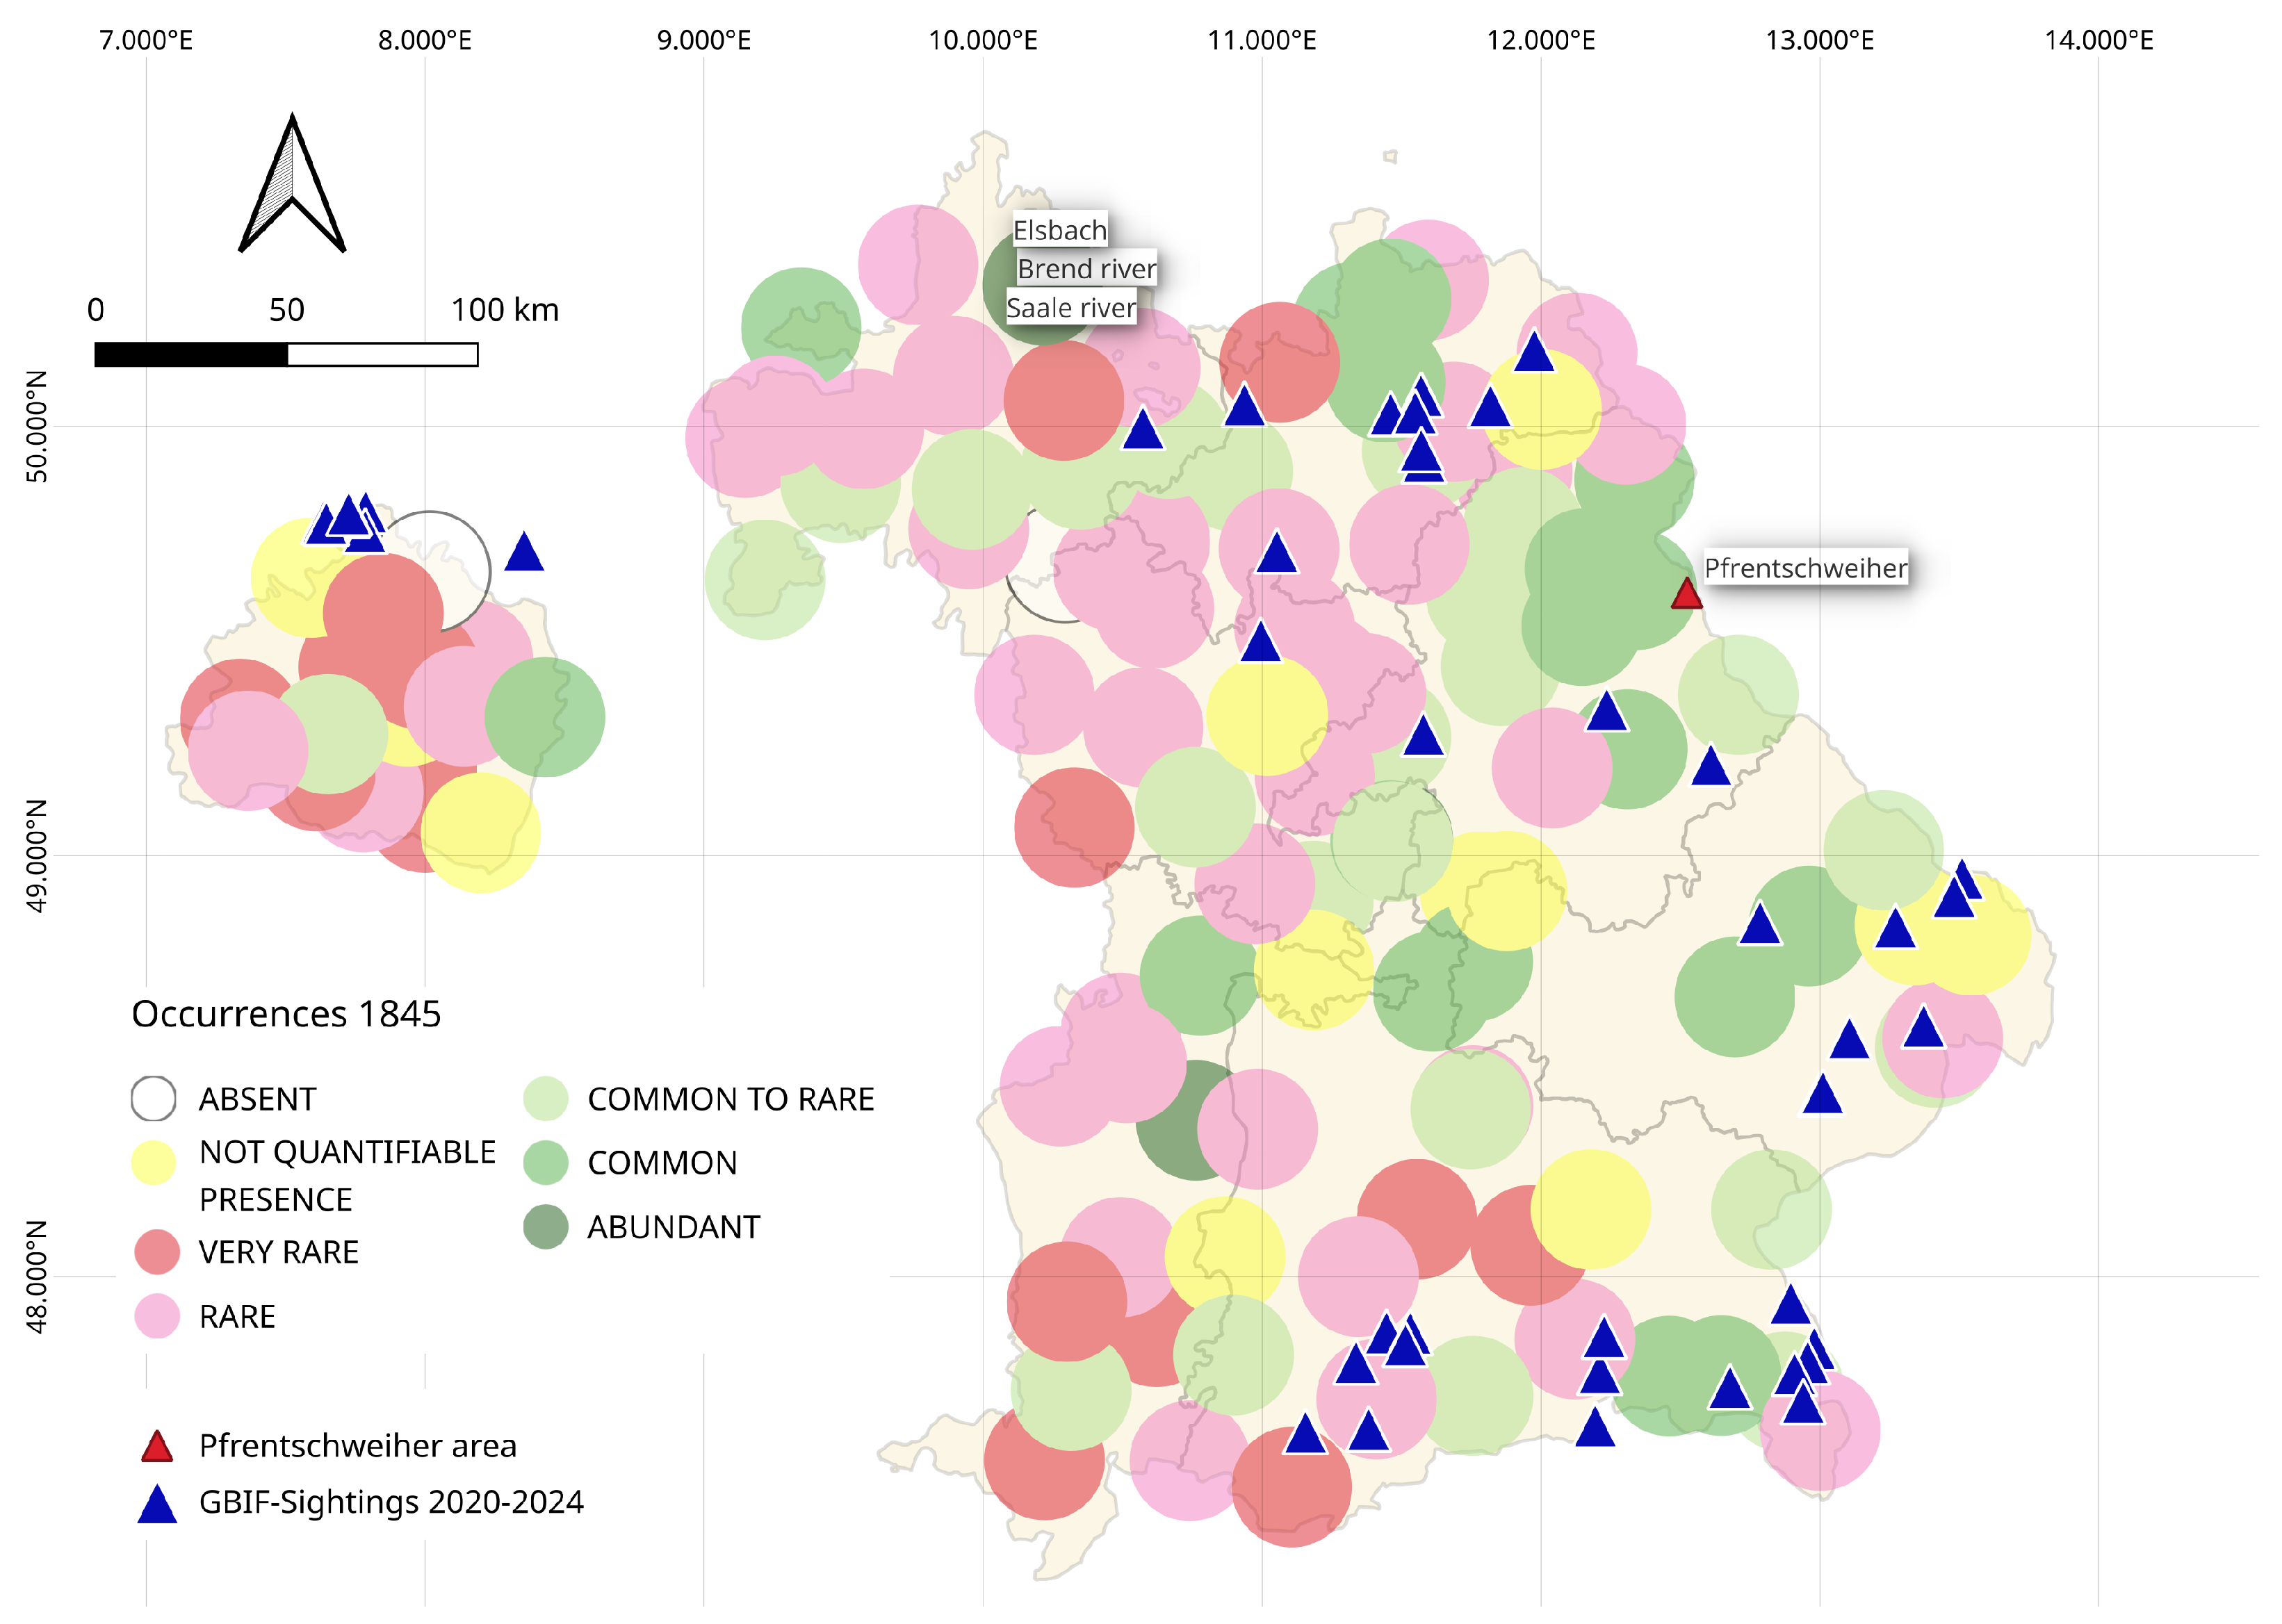This screenshot has width=2282, height=1624.
Task: Click the 13.000°E longitude label
Action: coord(1820,40)
